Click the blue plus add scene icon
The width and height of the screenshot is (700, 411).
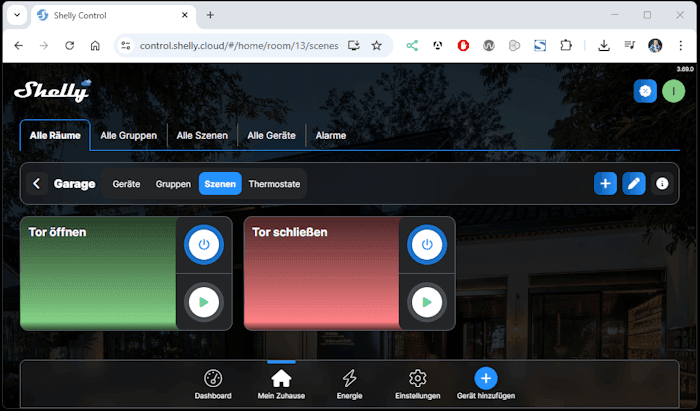[605, 184]
